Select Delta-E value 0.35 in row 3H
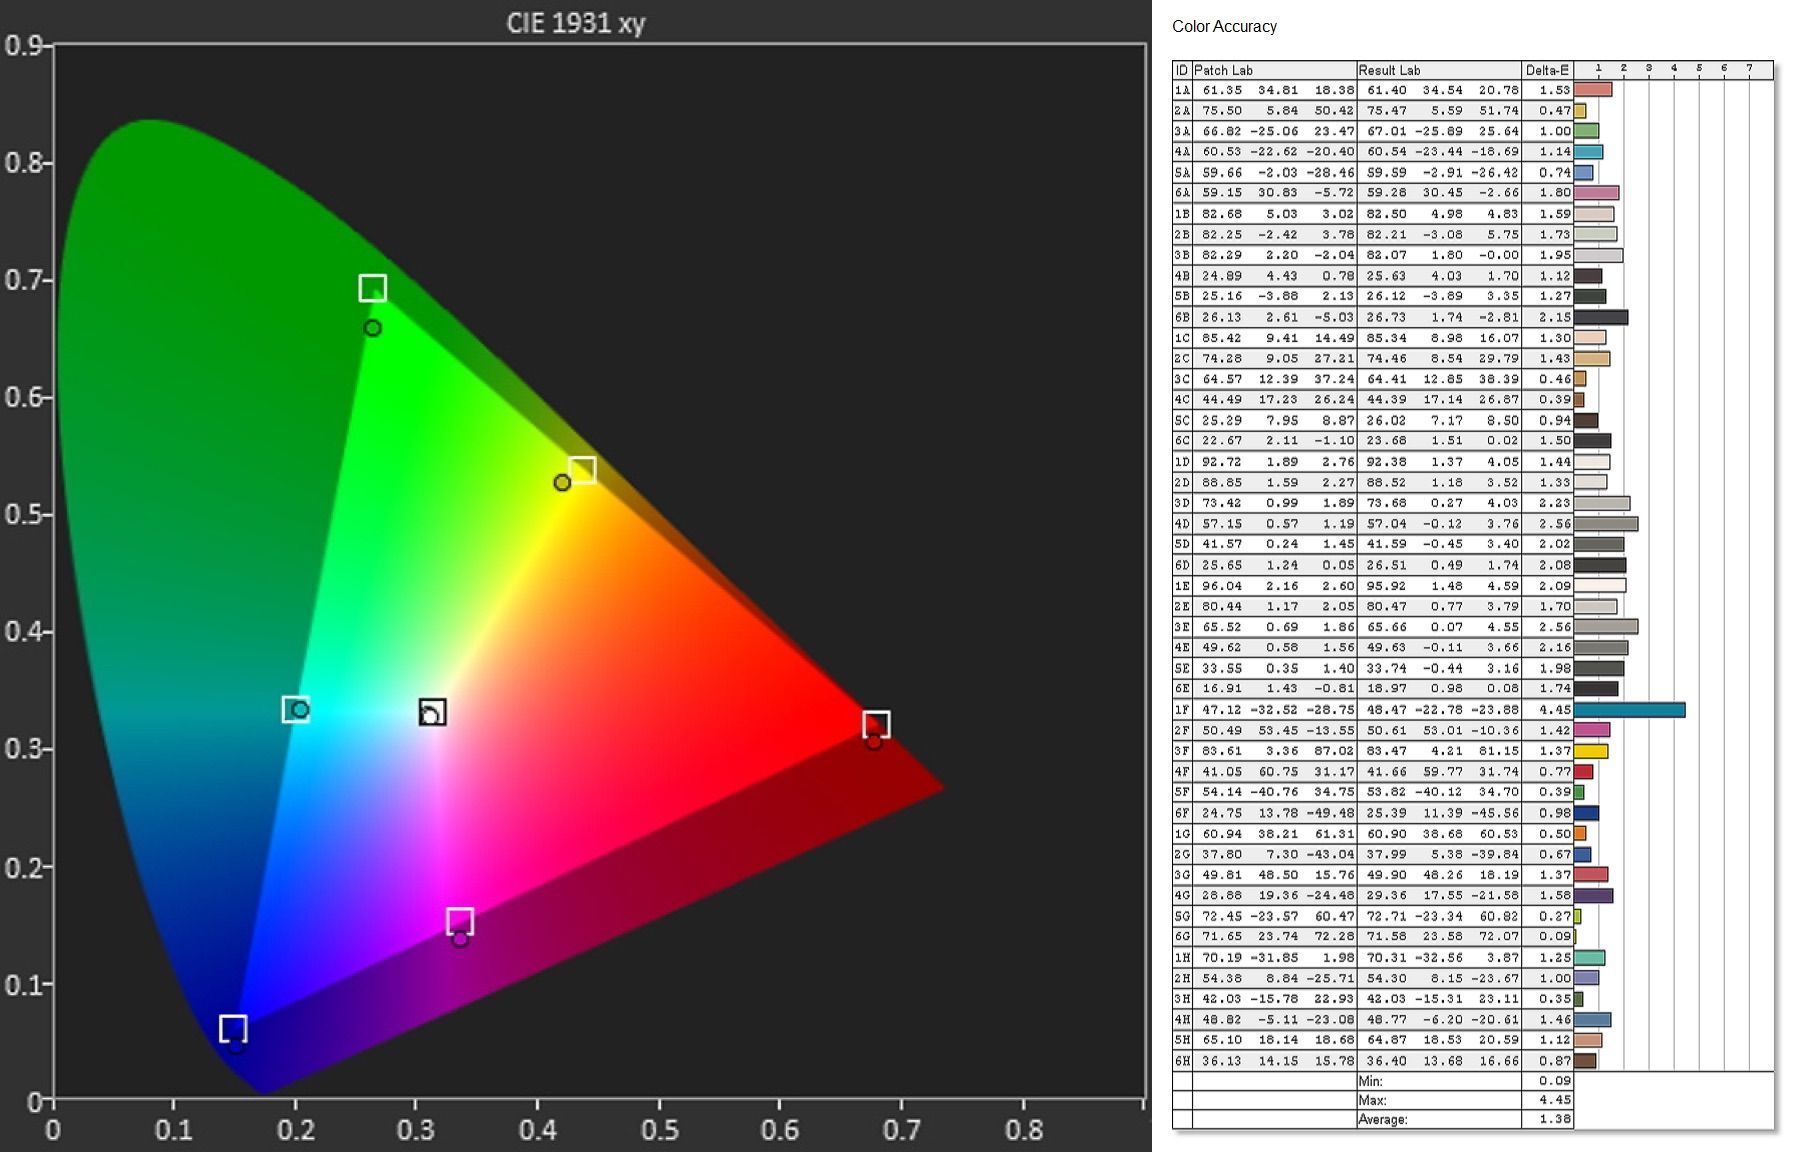1797x1152 pixels. 1555,999
